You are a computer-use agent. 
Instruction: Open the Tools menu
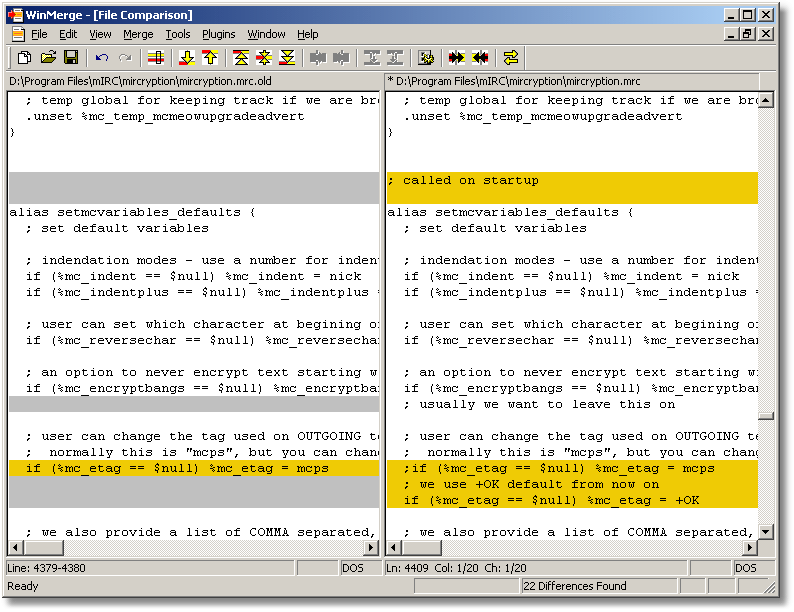pos(178,34)
